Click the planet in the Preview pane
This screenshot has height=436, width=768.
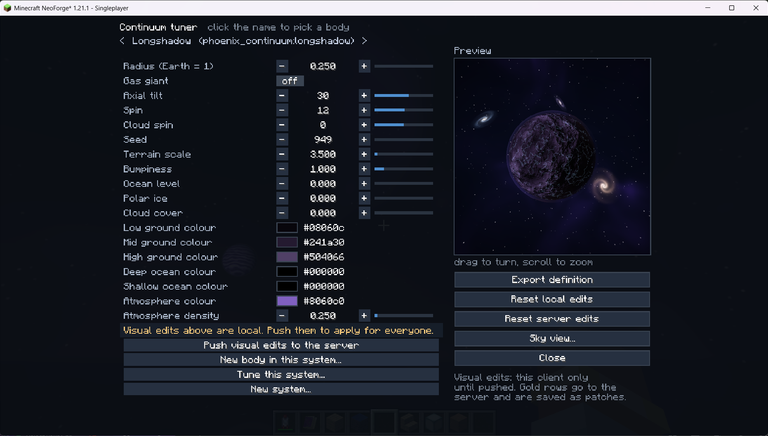pyautogui.click(x=551, y=156)
